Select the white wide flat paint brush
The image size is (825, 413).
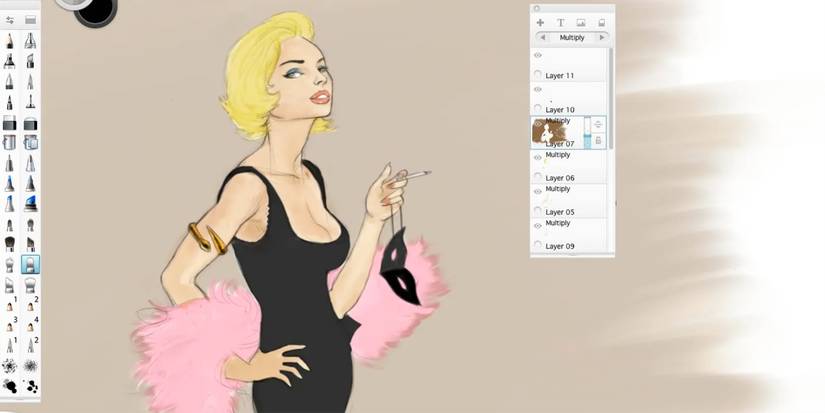click(x=31, y=285)
